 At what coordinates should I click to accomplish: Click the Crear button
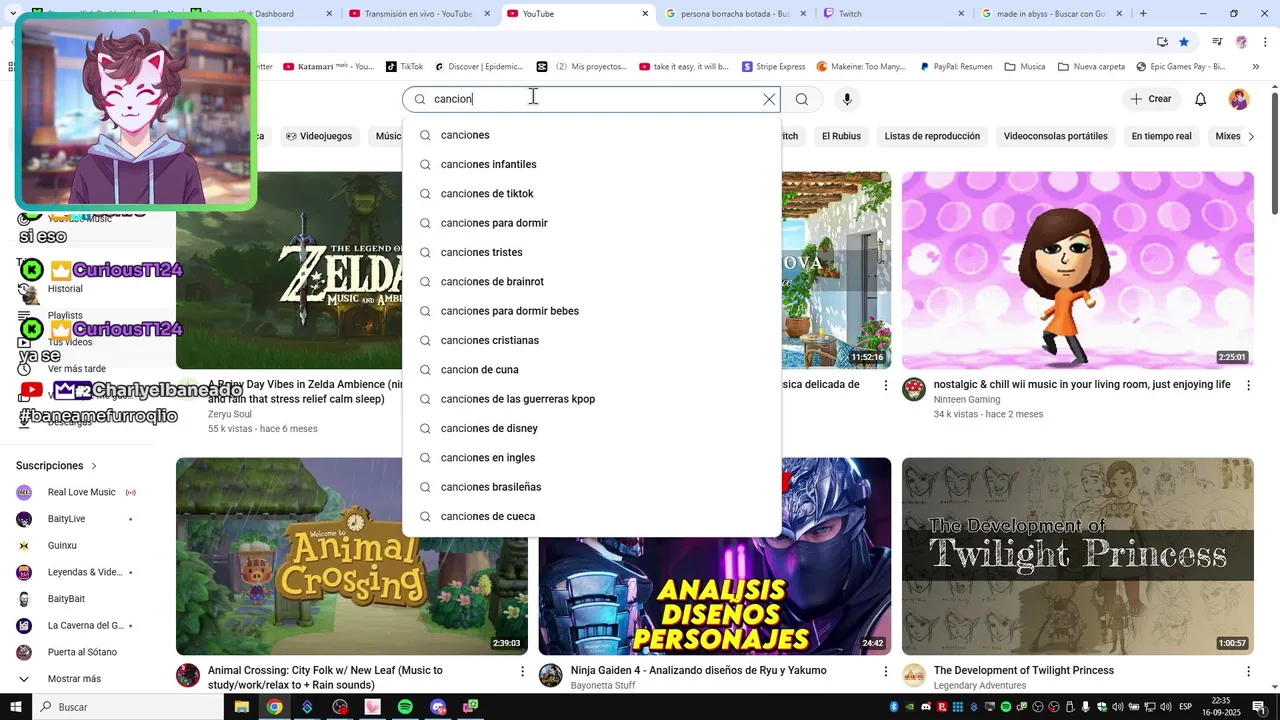(x=1150, y=99)
